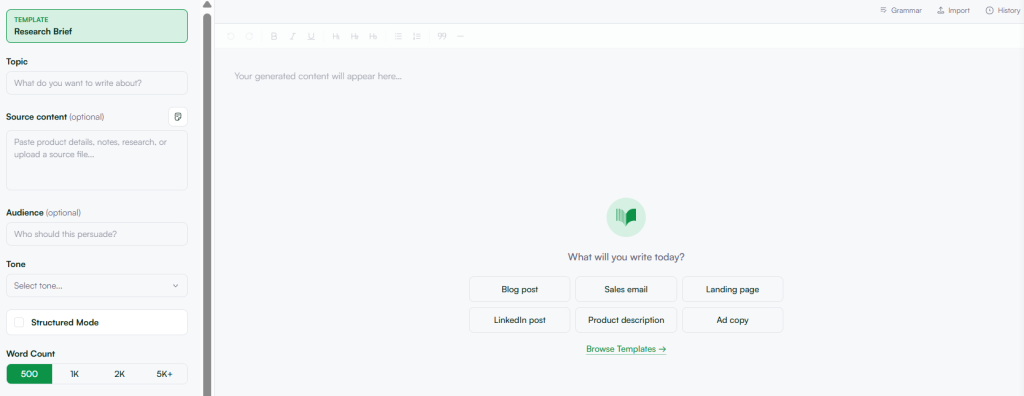Choose the Landing page quick start
The image size is (1024, 396).
pos(732,289)
